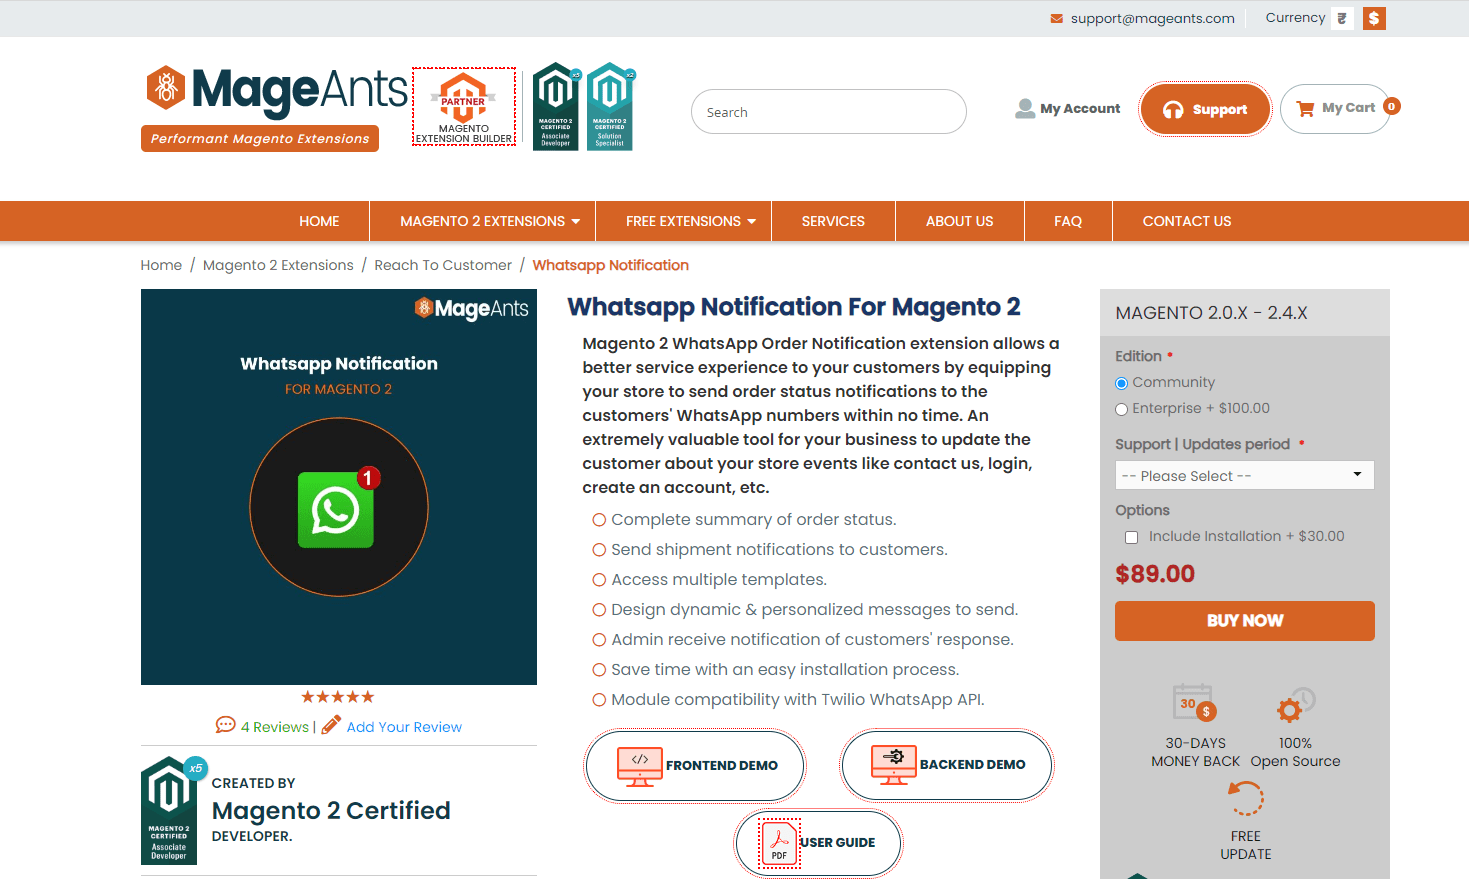Click the $89.00 price text

1155,574
